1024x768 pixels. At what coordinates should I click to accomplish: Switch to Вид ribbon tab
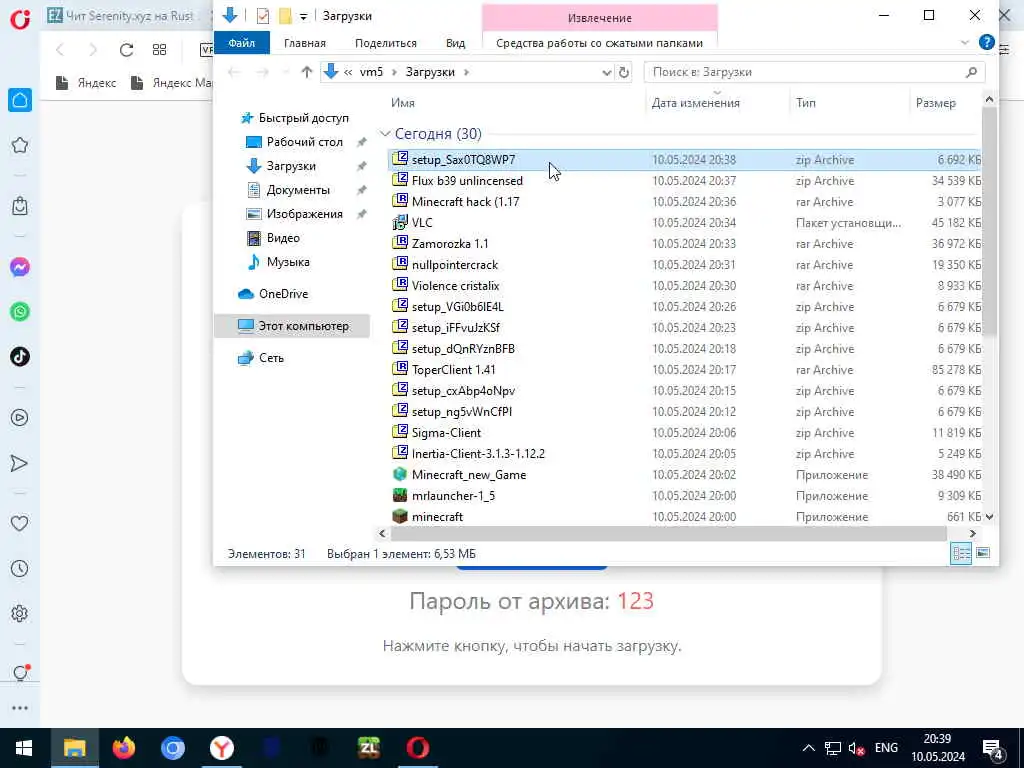tap(456, 42)
